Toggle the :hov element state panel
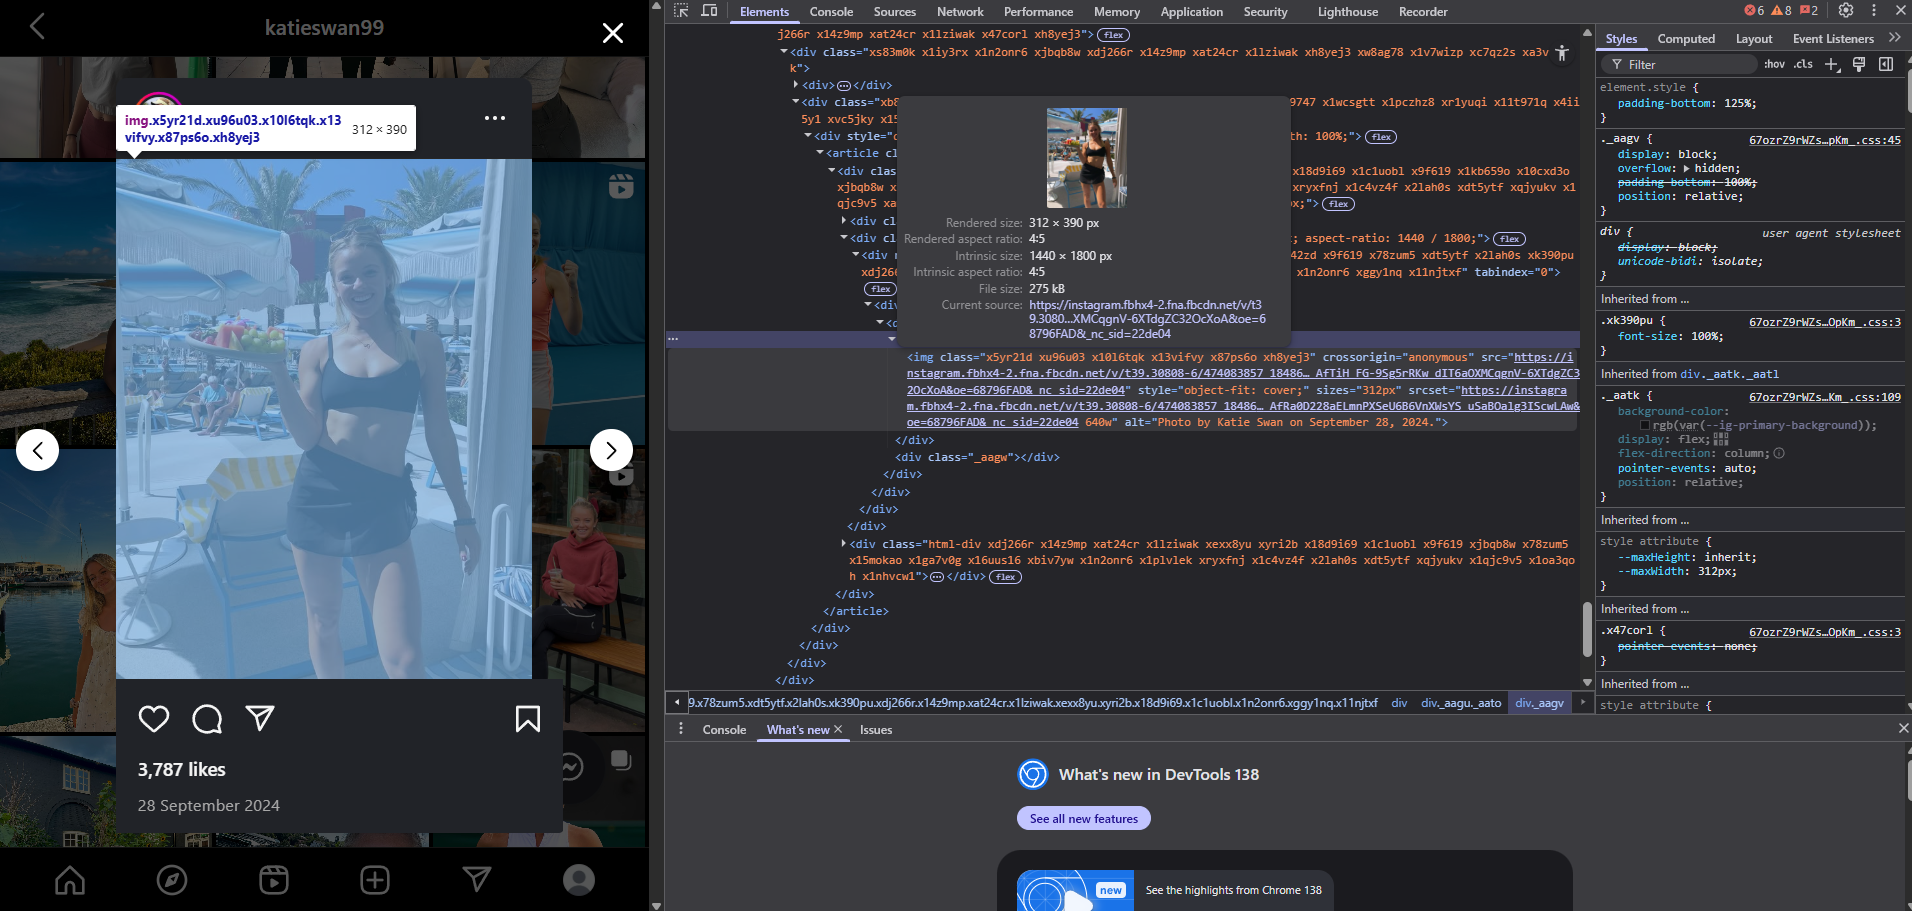This screenshot has height=911, width=1912. 1774,64
